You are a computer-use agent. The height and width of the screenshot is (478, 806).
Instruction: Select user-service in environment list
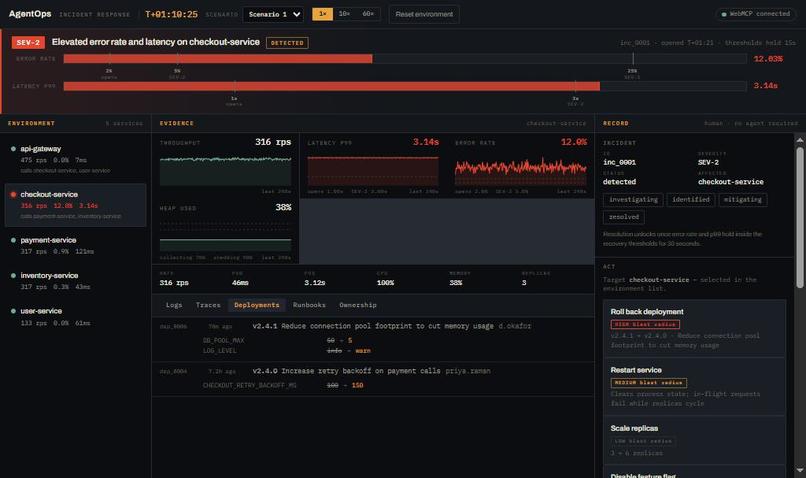click(76, 317)
